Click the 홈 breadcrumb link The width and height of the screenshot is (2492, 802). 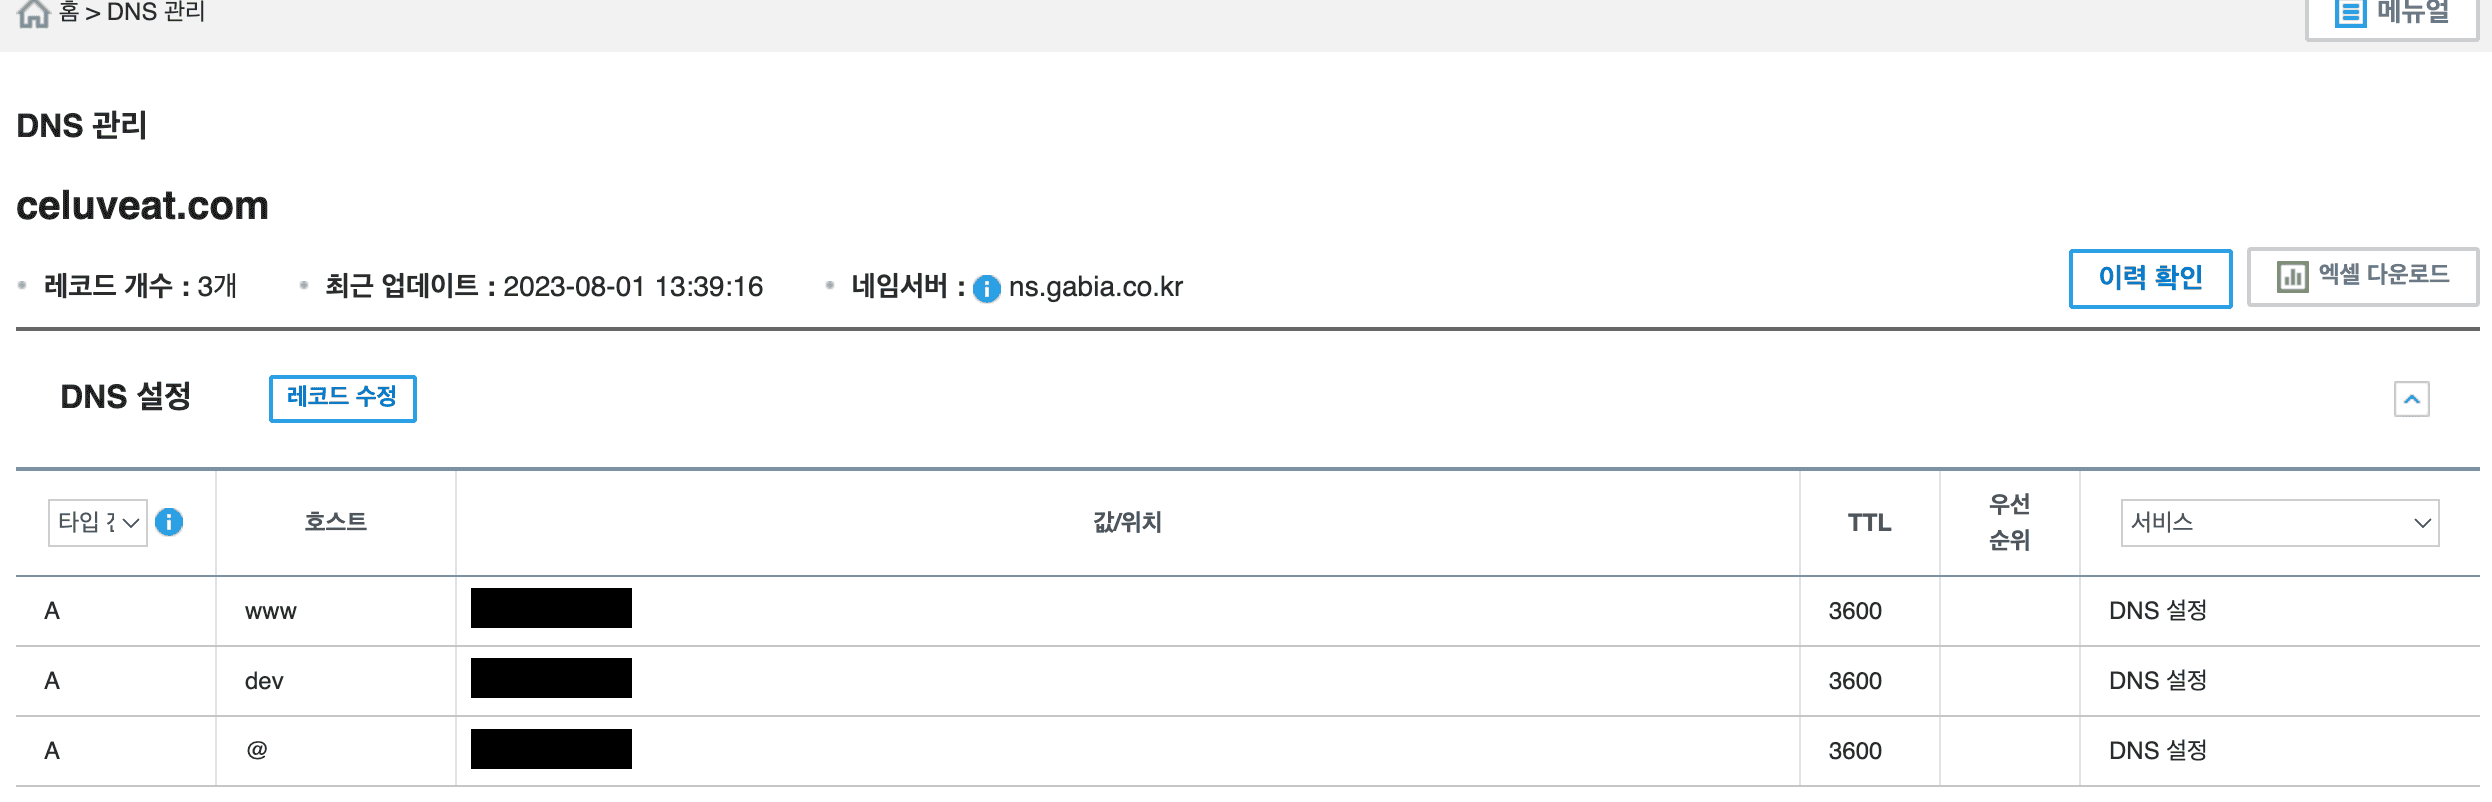pyautogui.click(x=69, y=13)
